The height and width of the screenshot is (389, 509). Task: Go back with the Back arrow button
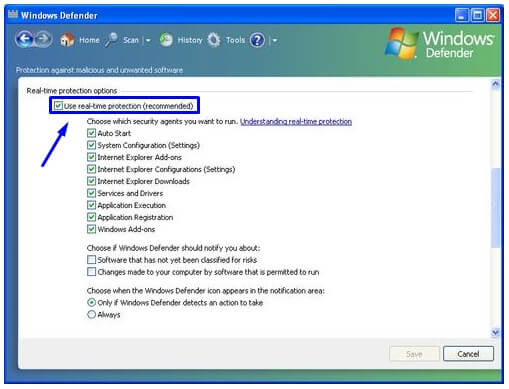pos(24,40)
